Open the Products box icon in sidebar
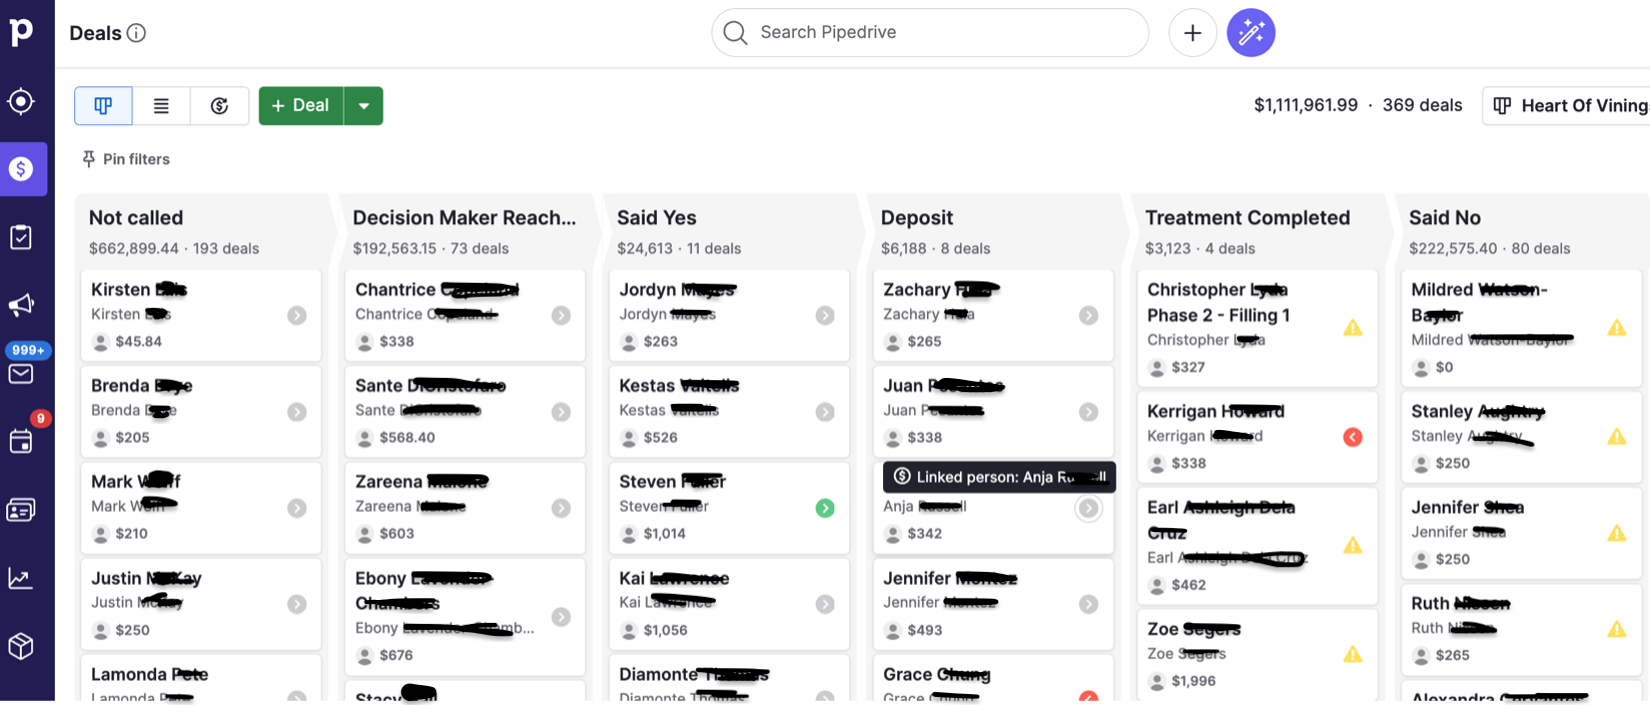This screenshot has width=1650, height=705. click(x=21, y=646)
